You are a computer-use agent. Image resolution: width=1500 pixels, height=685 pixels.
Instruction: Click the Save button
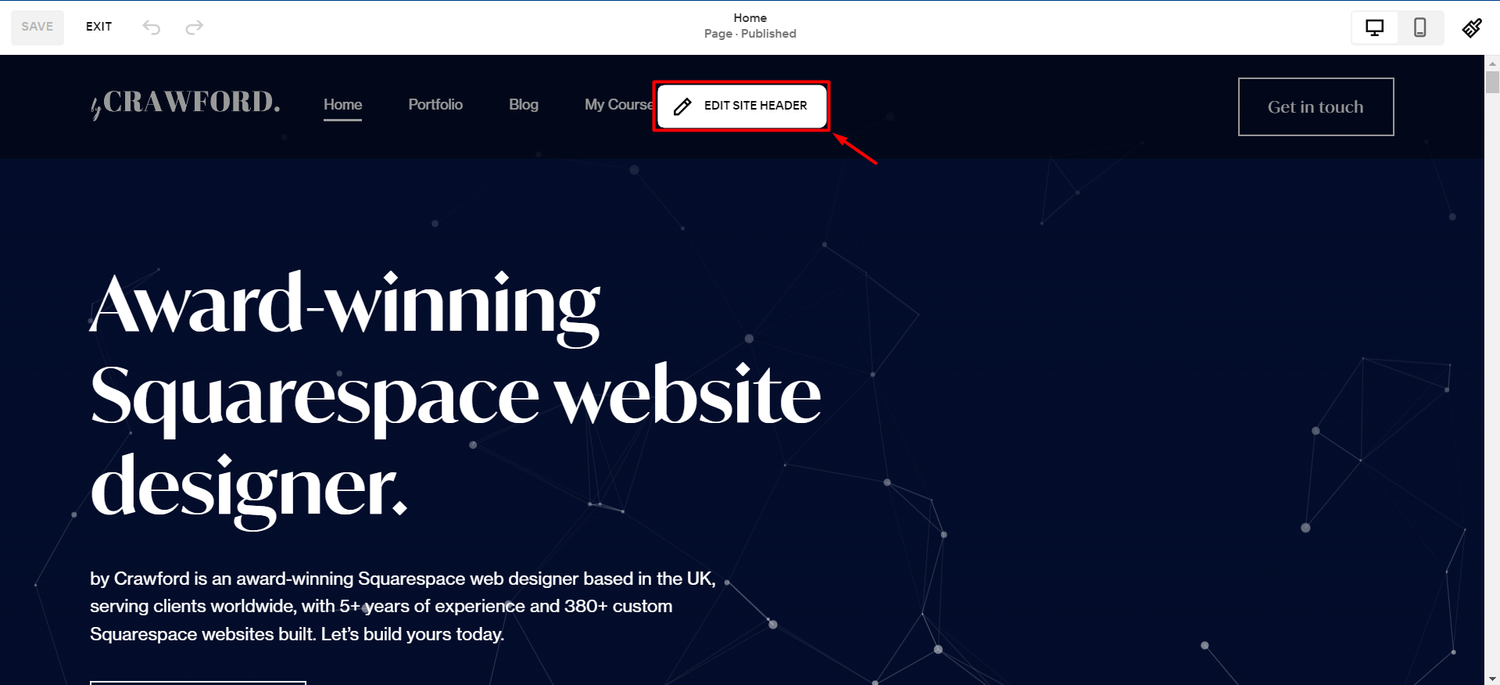point(37,27)
